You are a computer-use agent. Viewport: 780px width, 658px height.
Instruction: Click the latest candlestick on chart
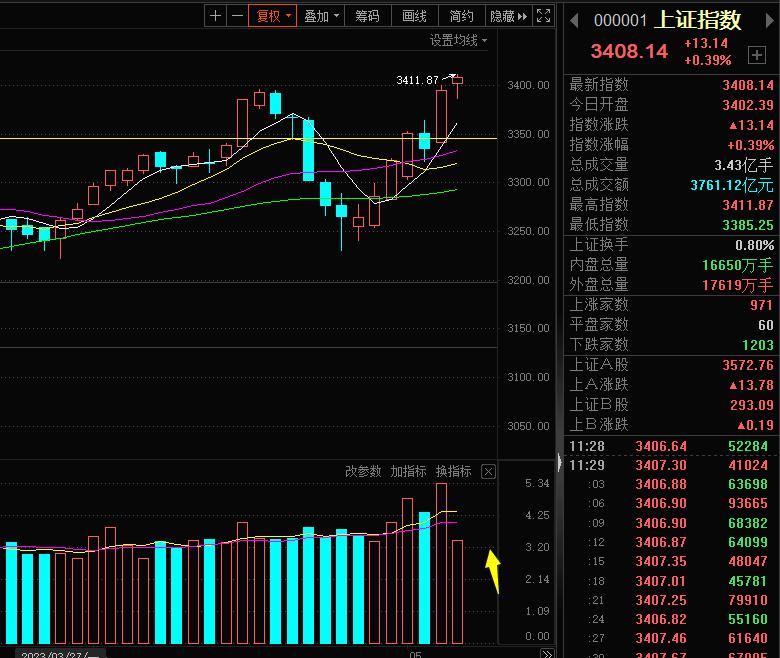click(458, 81)
